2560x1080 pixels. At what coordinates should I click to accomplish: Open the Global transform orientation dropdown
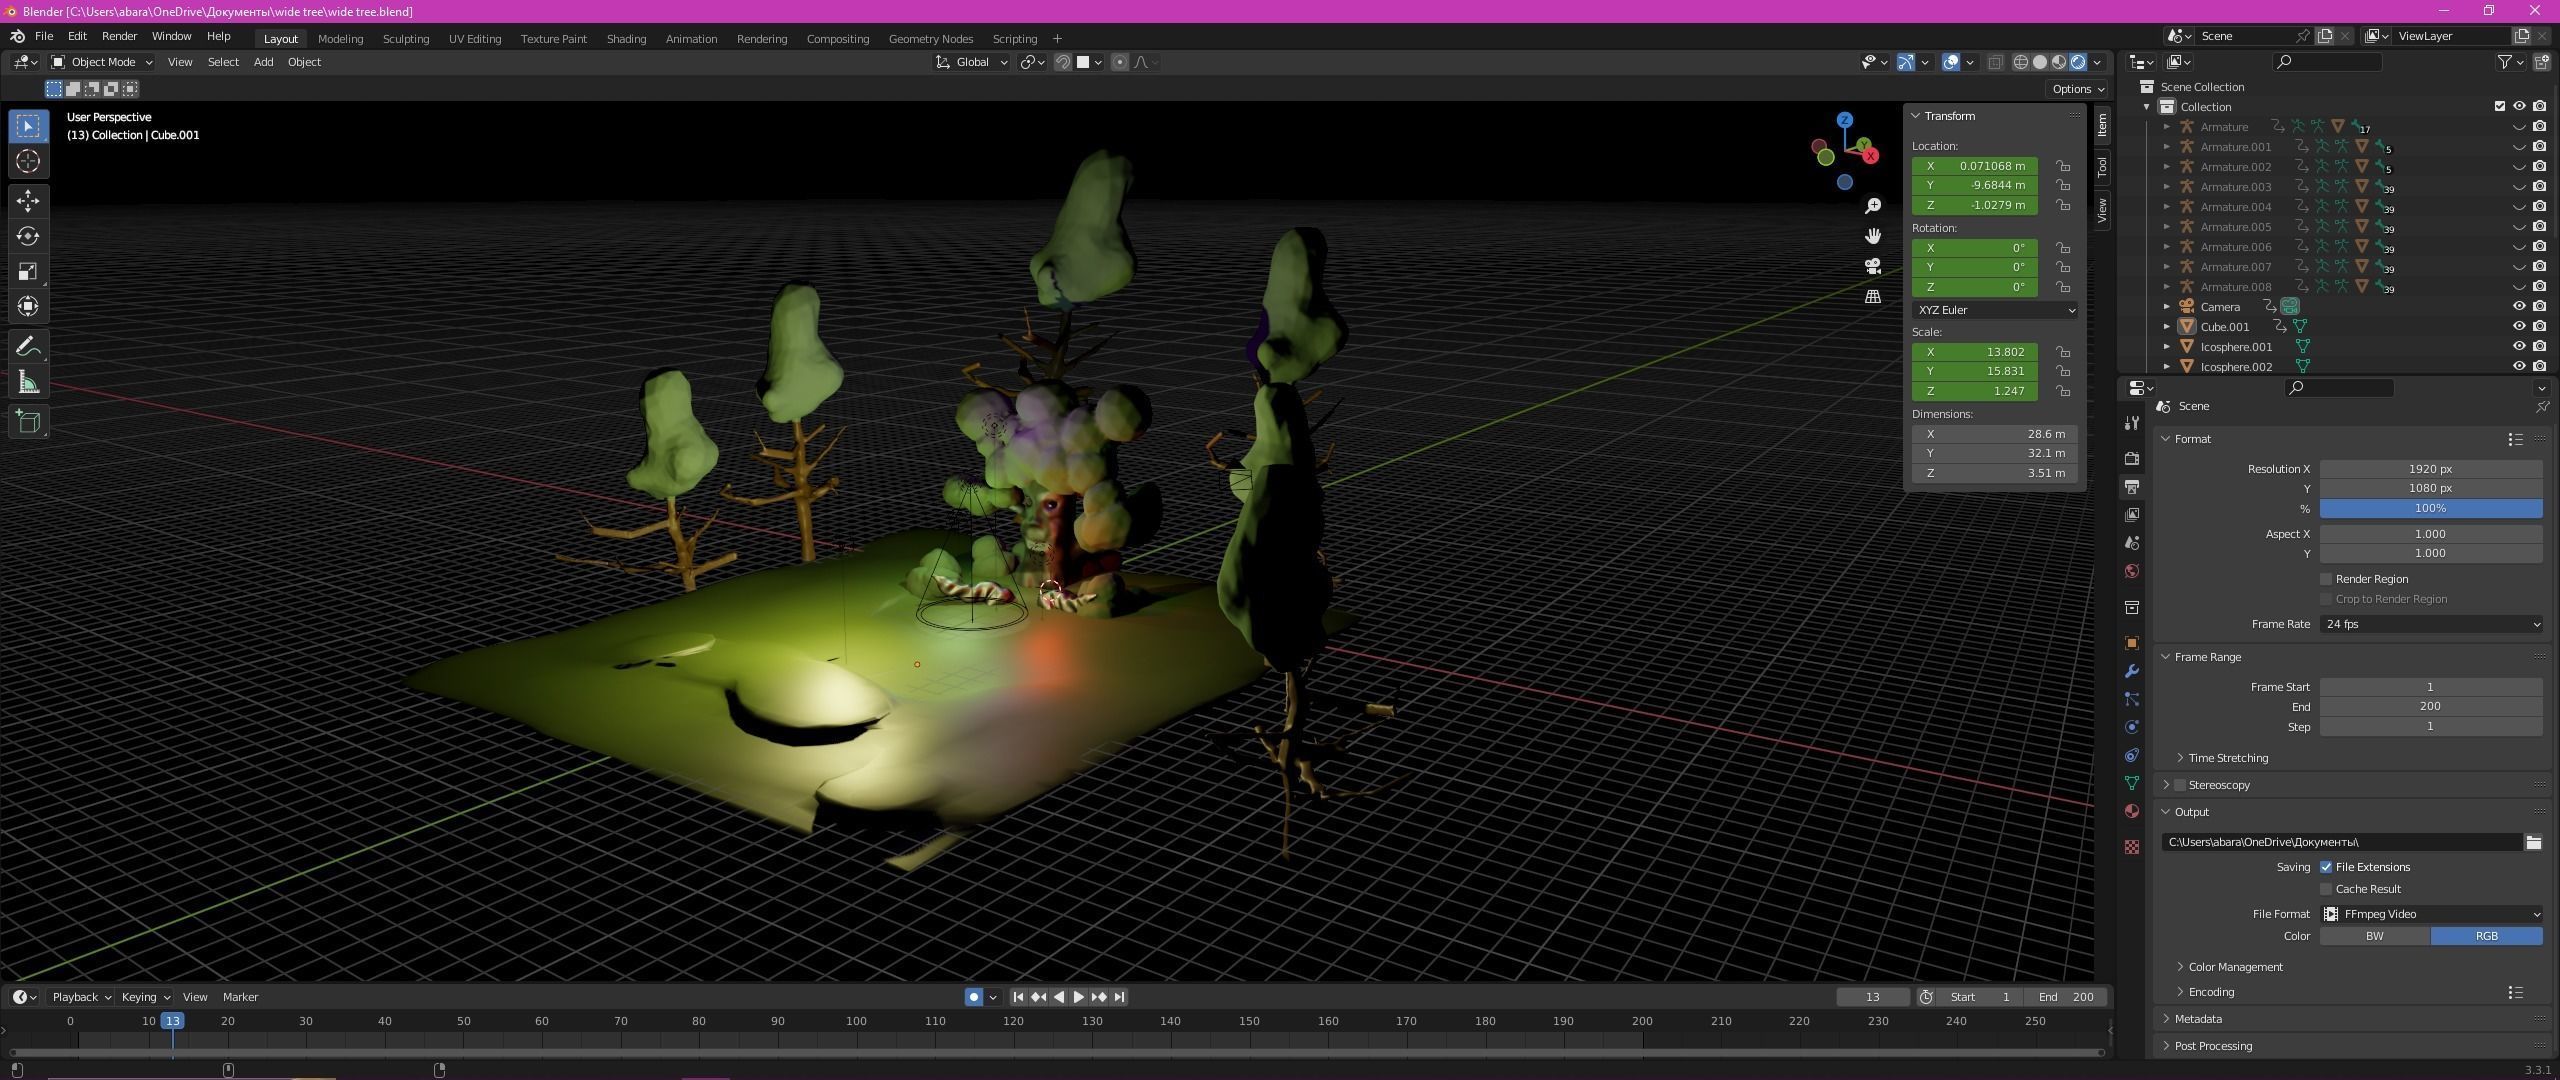tap(971, 62)
